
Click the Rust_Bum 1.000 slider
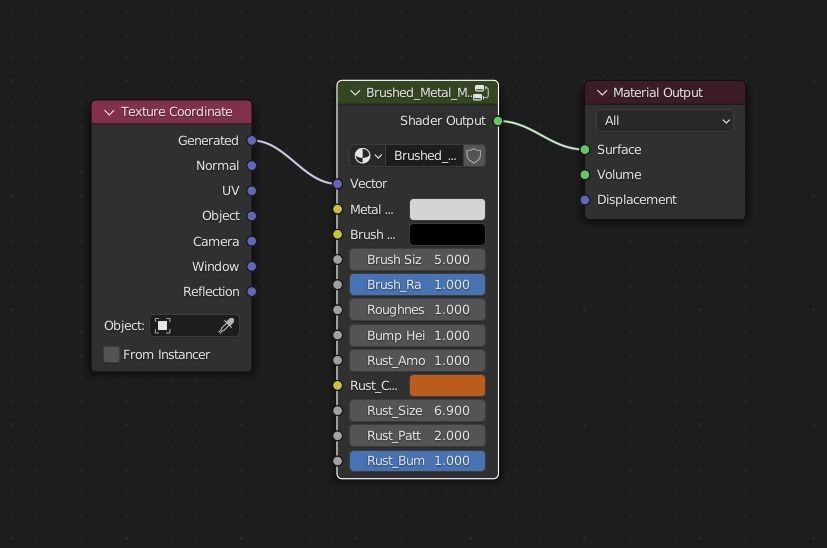click(417, 460)
